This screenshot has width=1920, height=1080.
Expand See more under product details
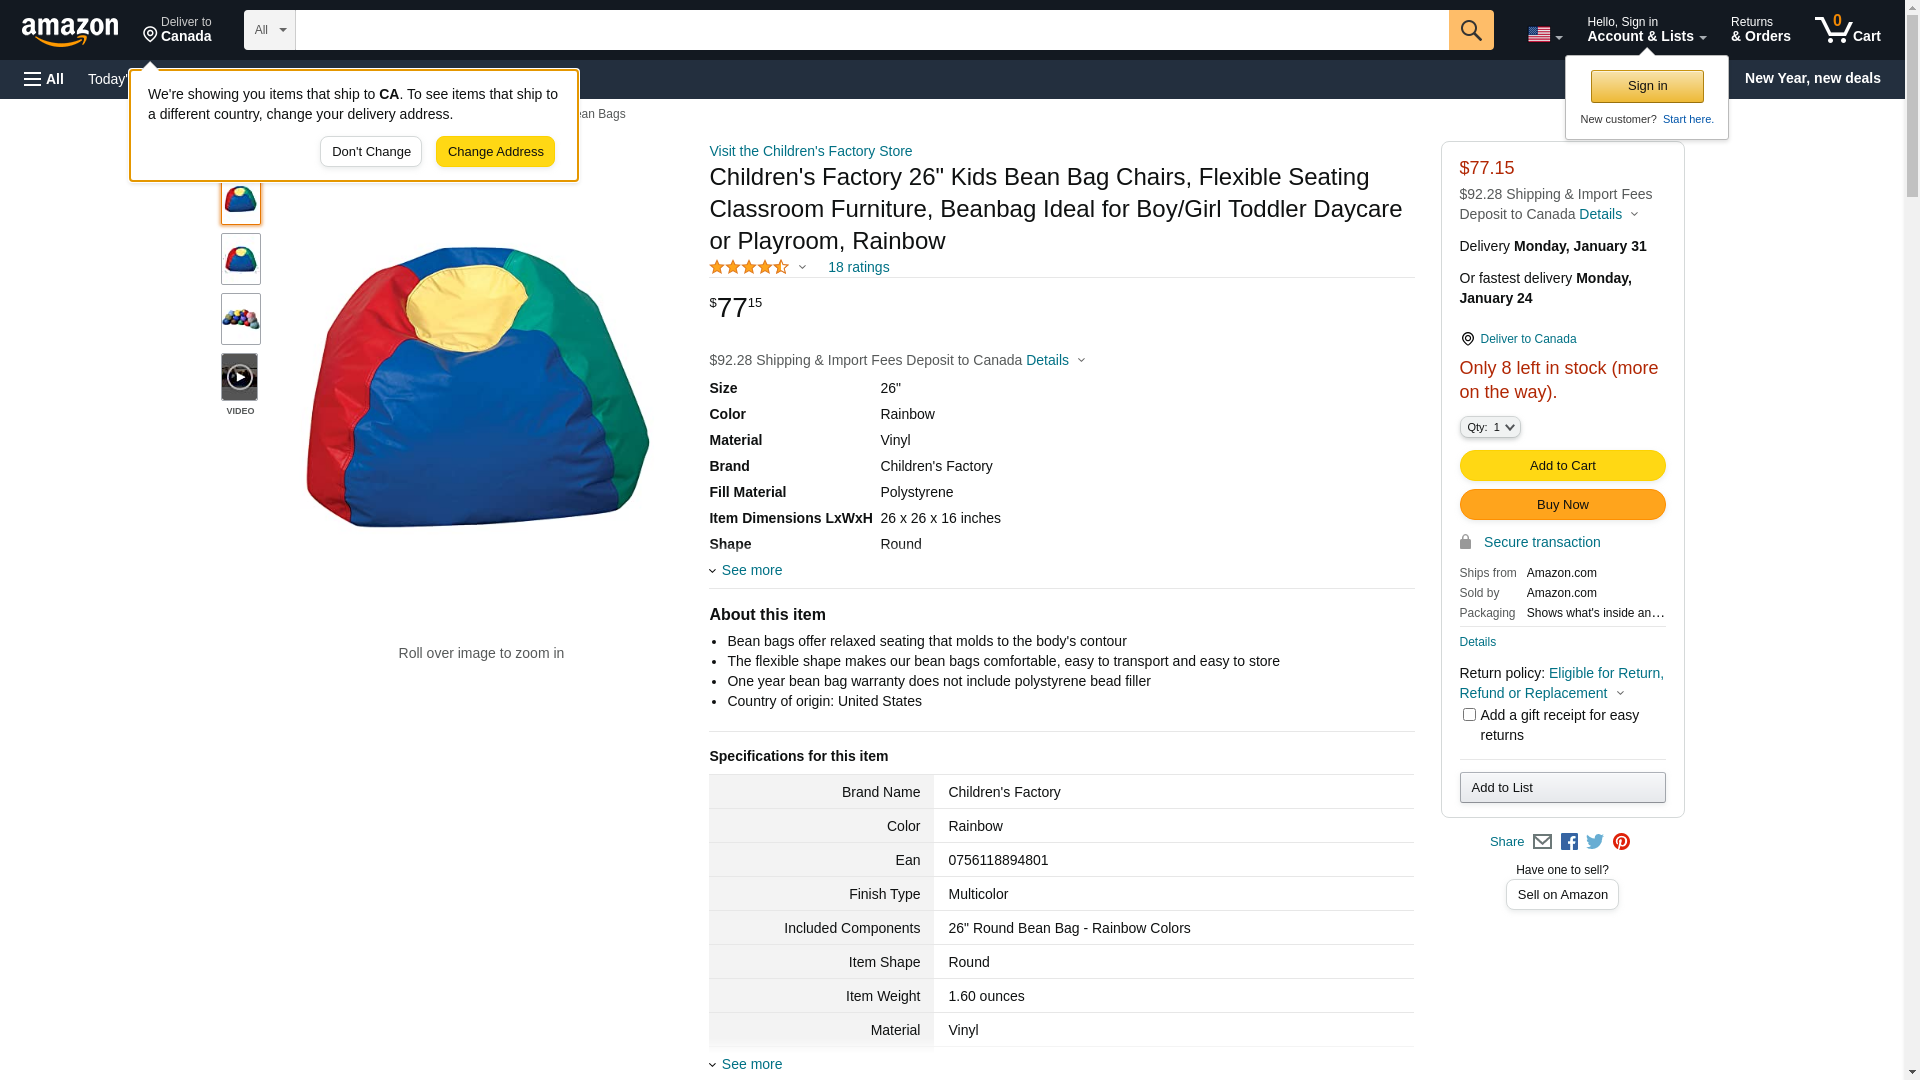pos(751,570)
